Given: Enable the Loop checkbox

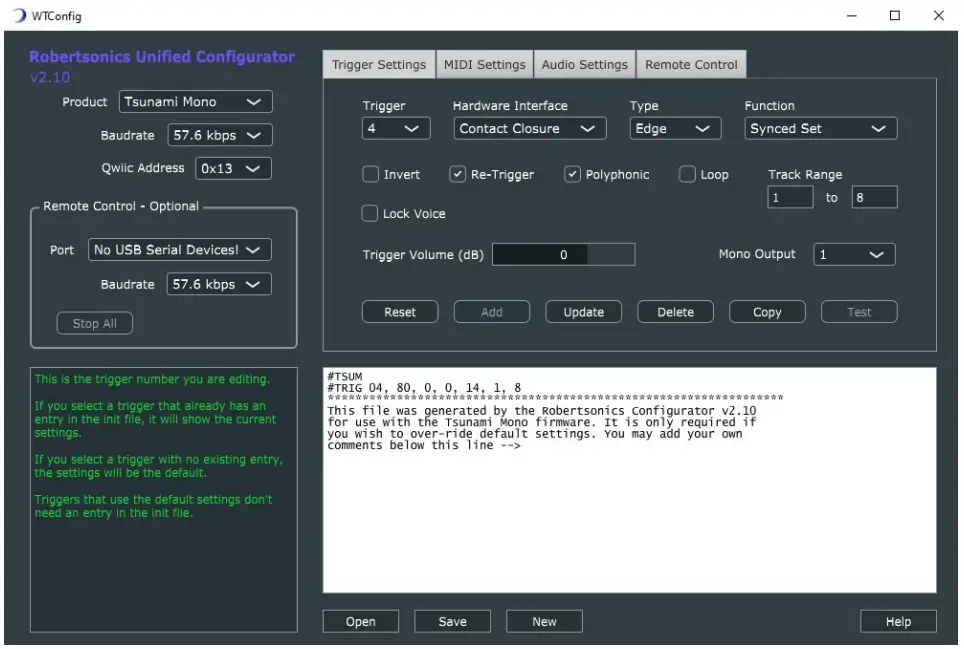Looking at the screenshot, I should [x=687, y=175].
